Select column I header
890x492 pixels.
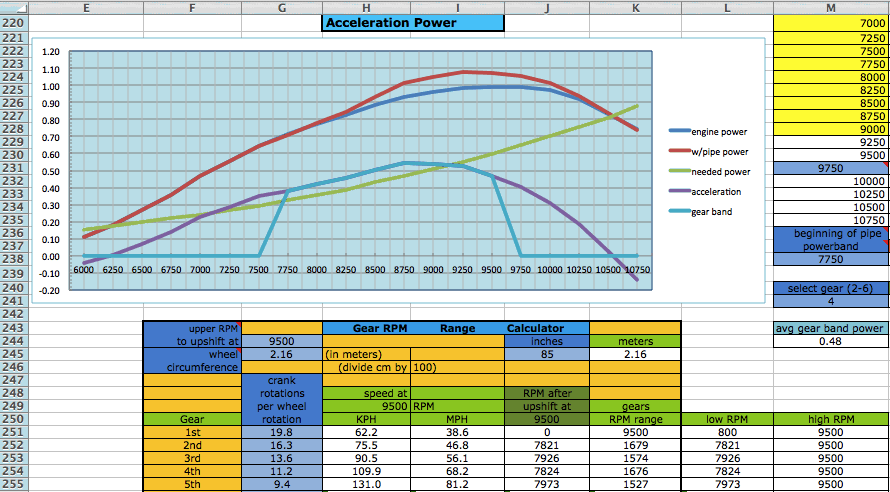coord(457,8)
